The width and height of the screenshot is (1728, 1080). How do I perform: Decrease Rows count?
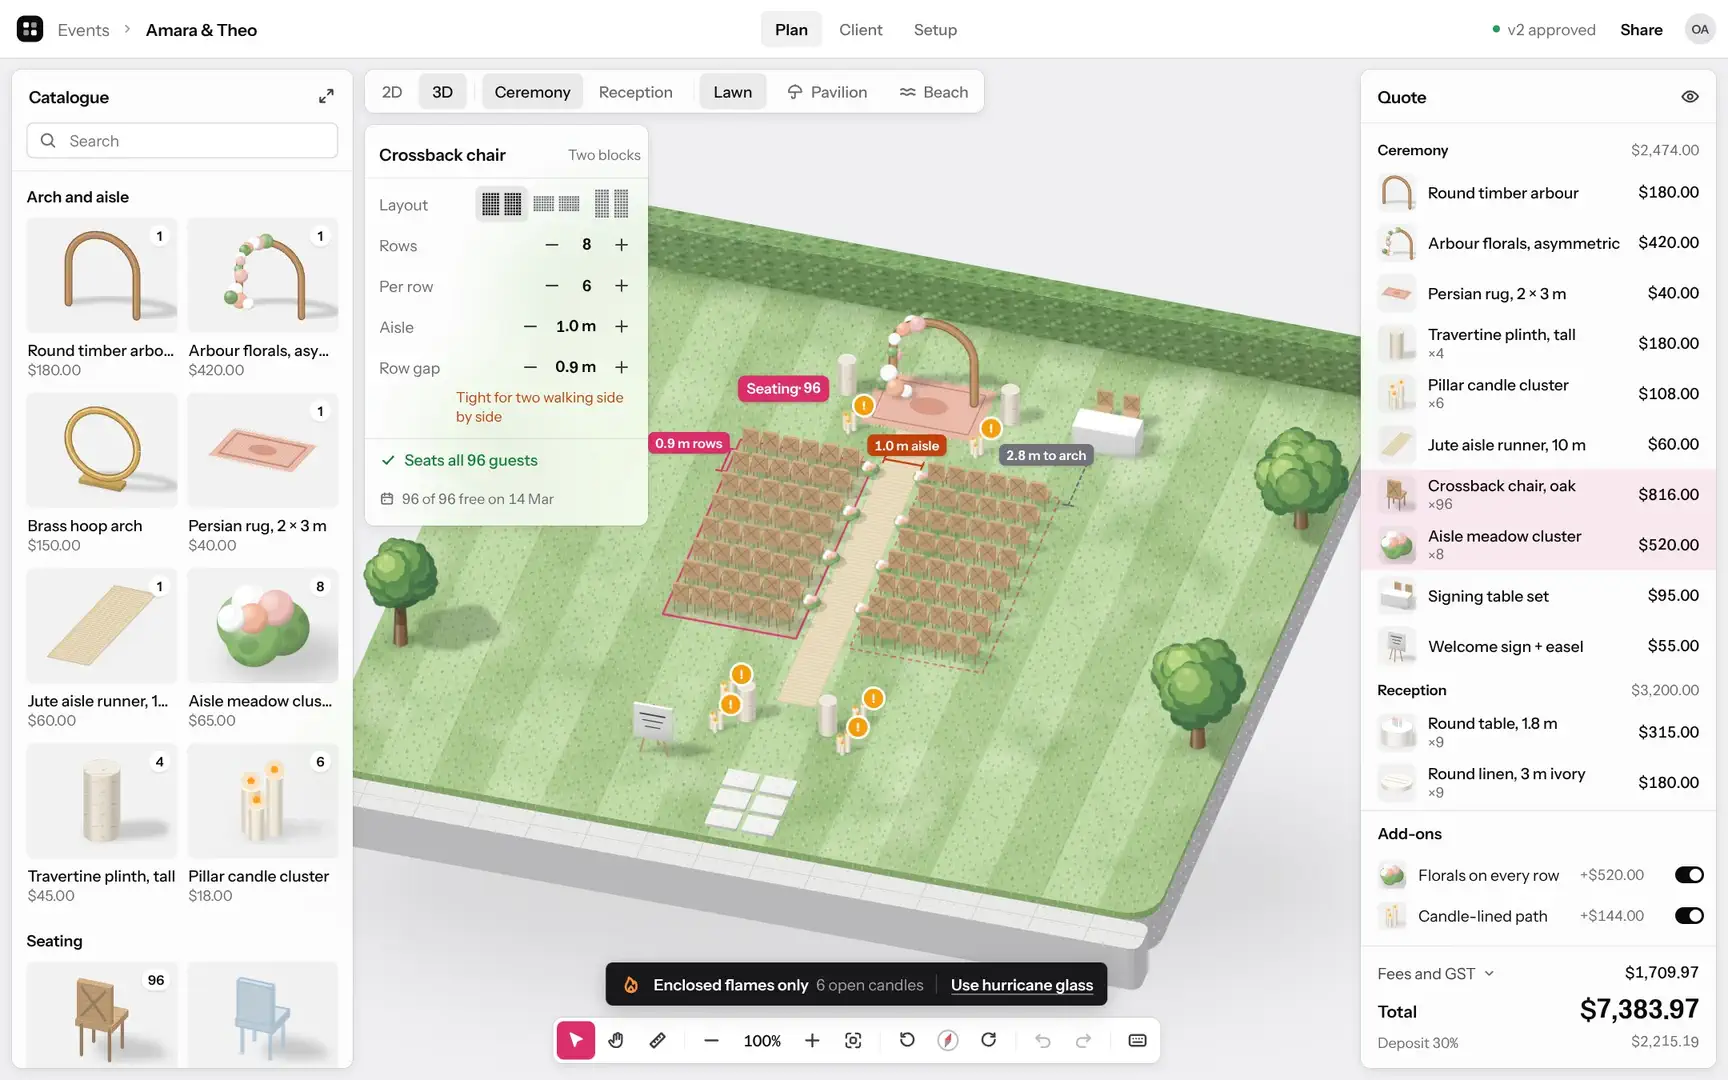552,245
